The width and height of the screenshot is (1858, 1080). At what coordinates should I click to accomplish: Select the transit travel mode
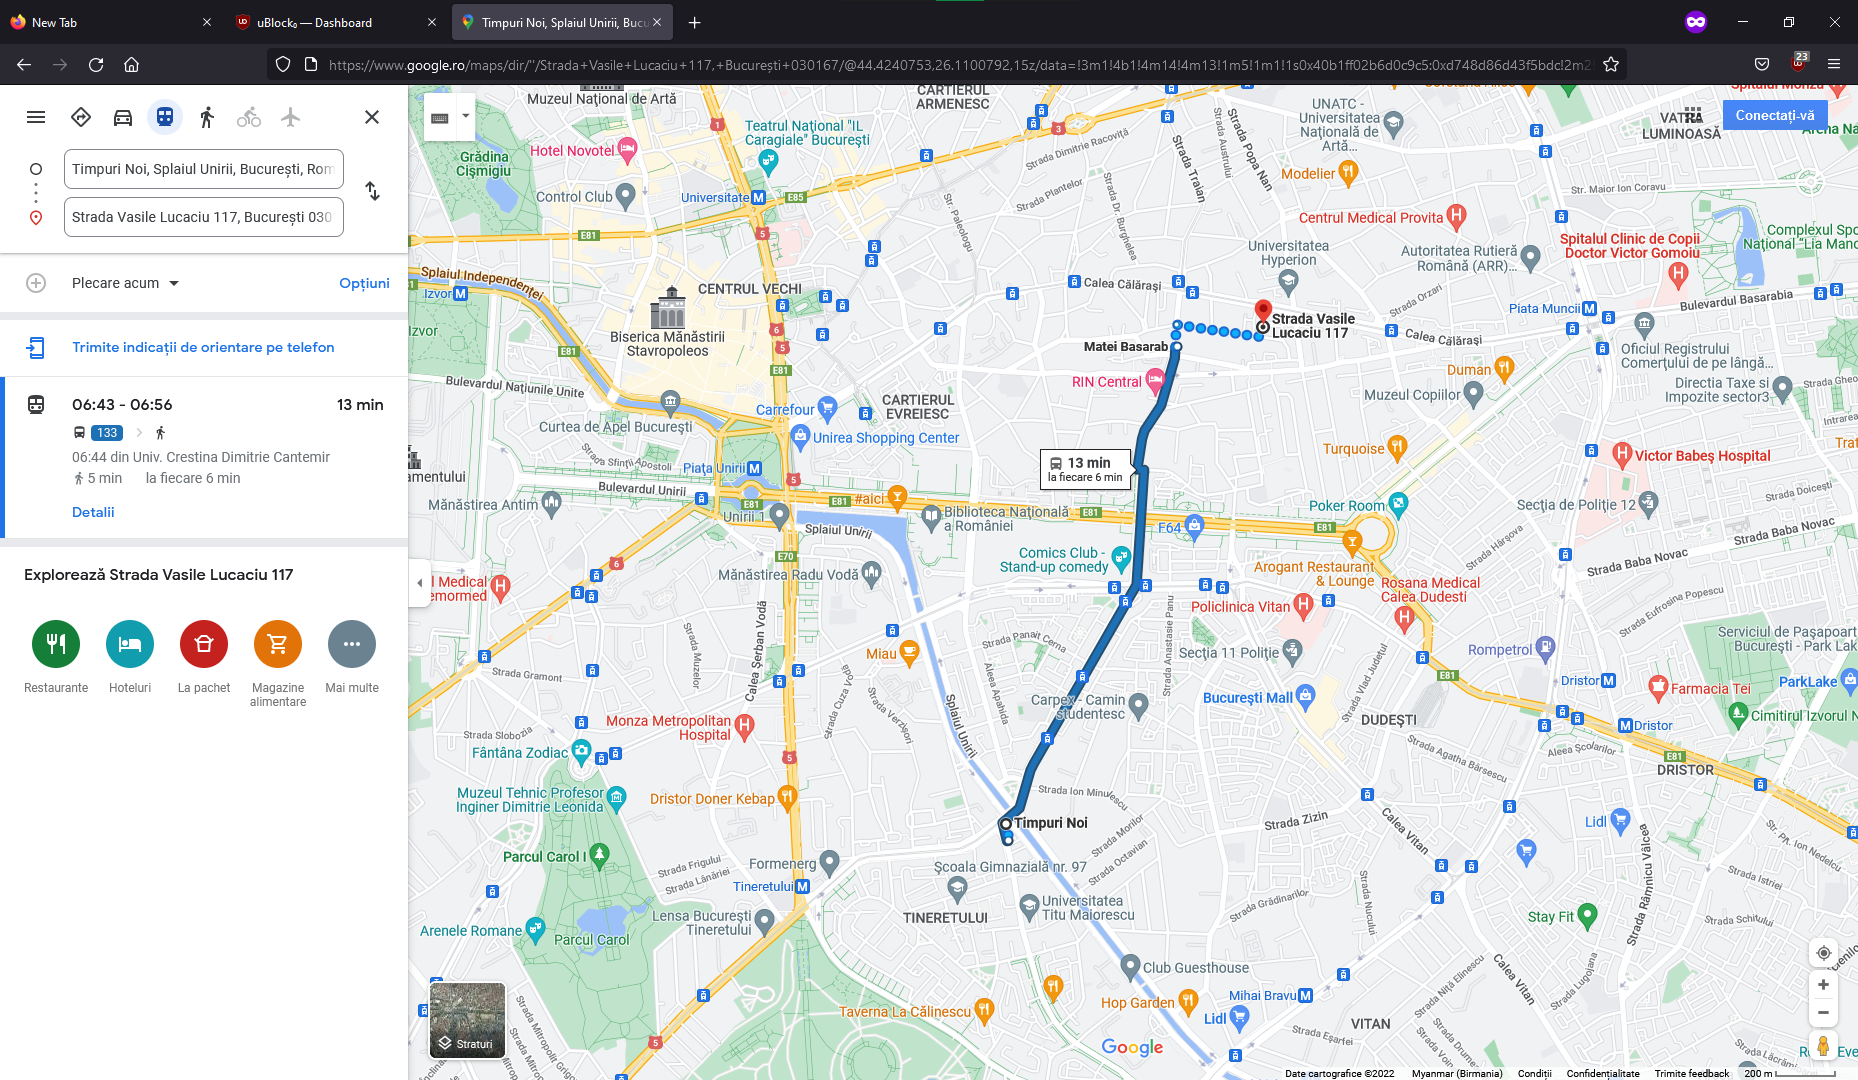[x=165, y=117]
